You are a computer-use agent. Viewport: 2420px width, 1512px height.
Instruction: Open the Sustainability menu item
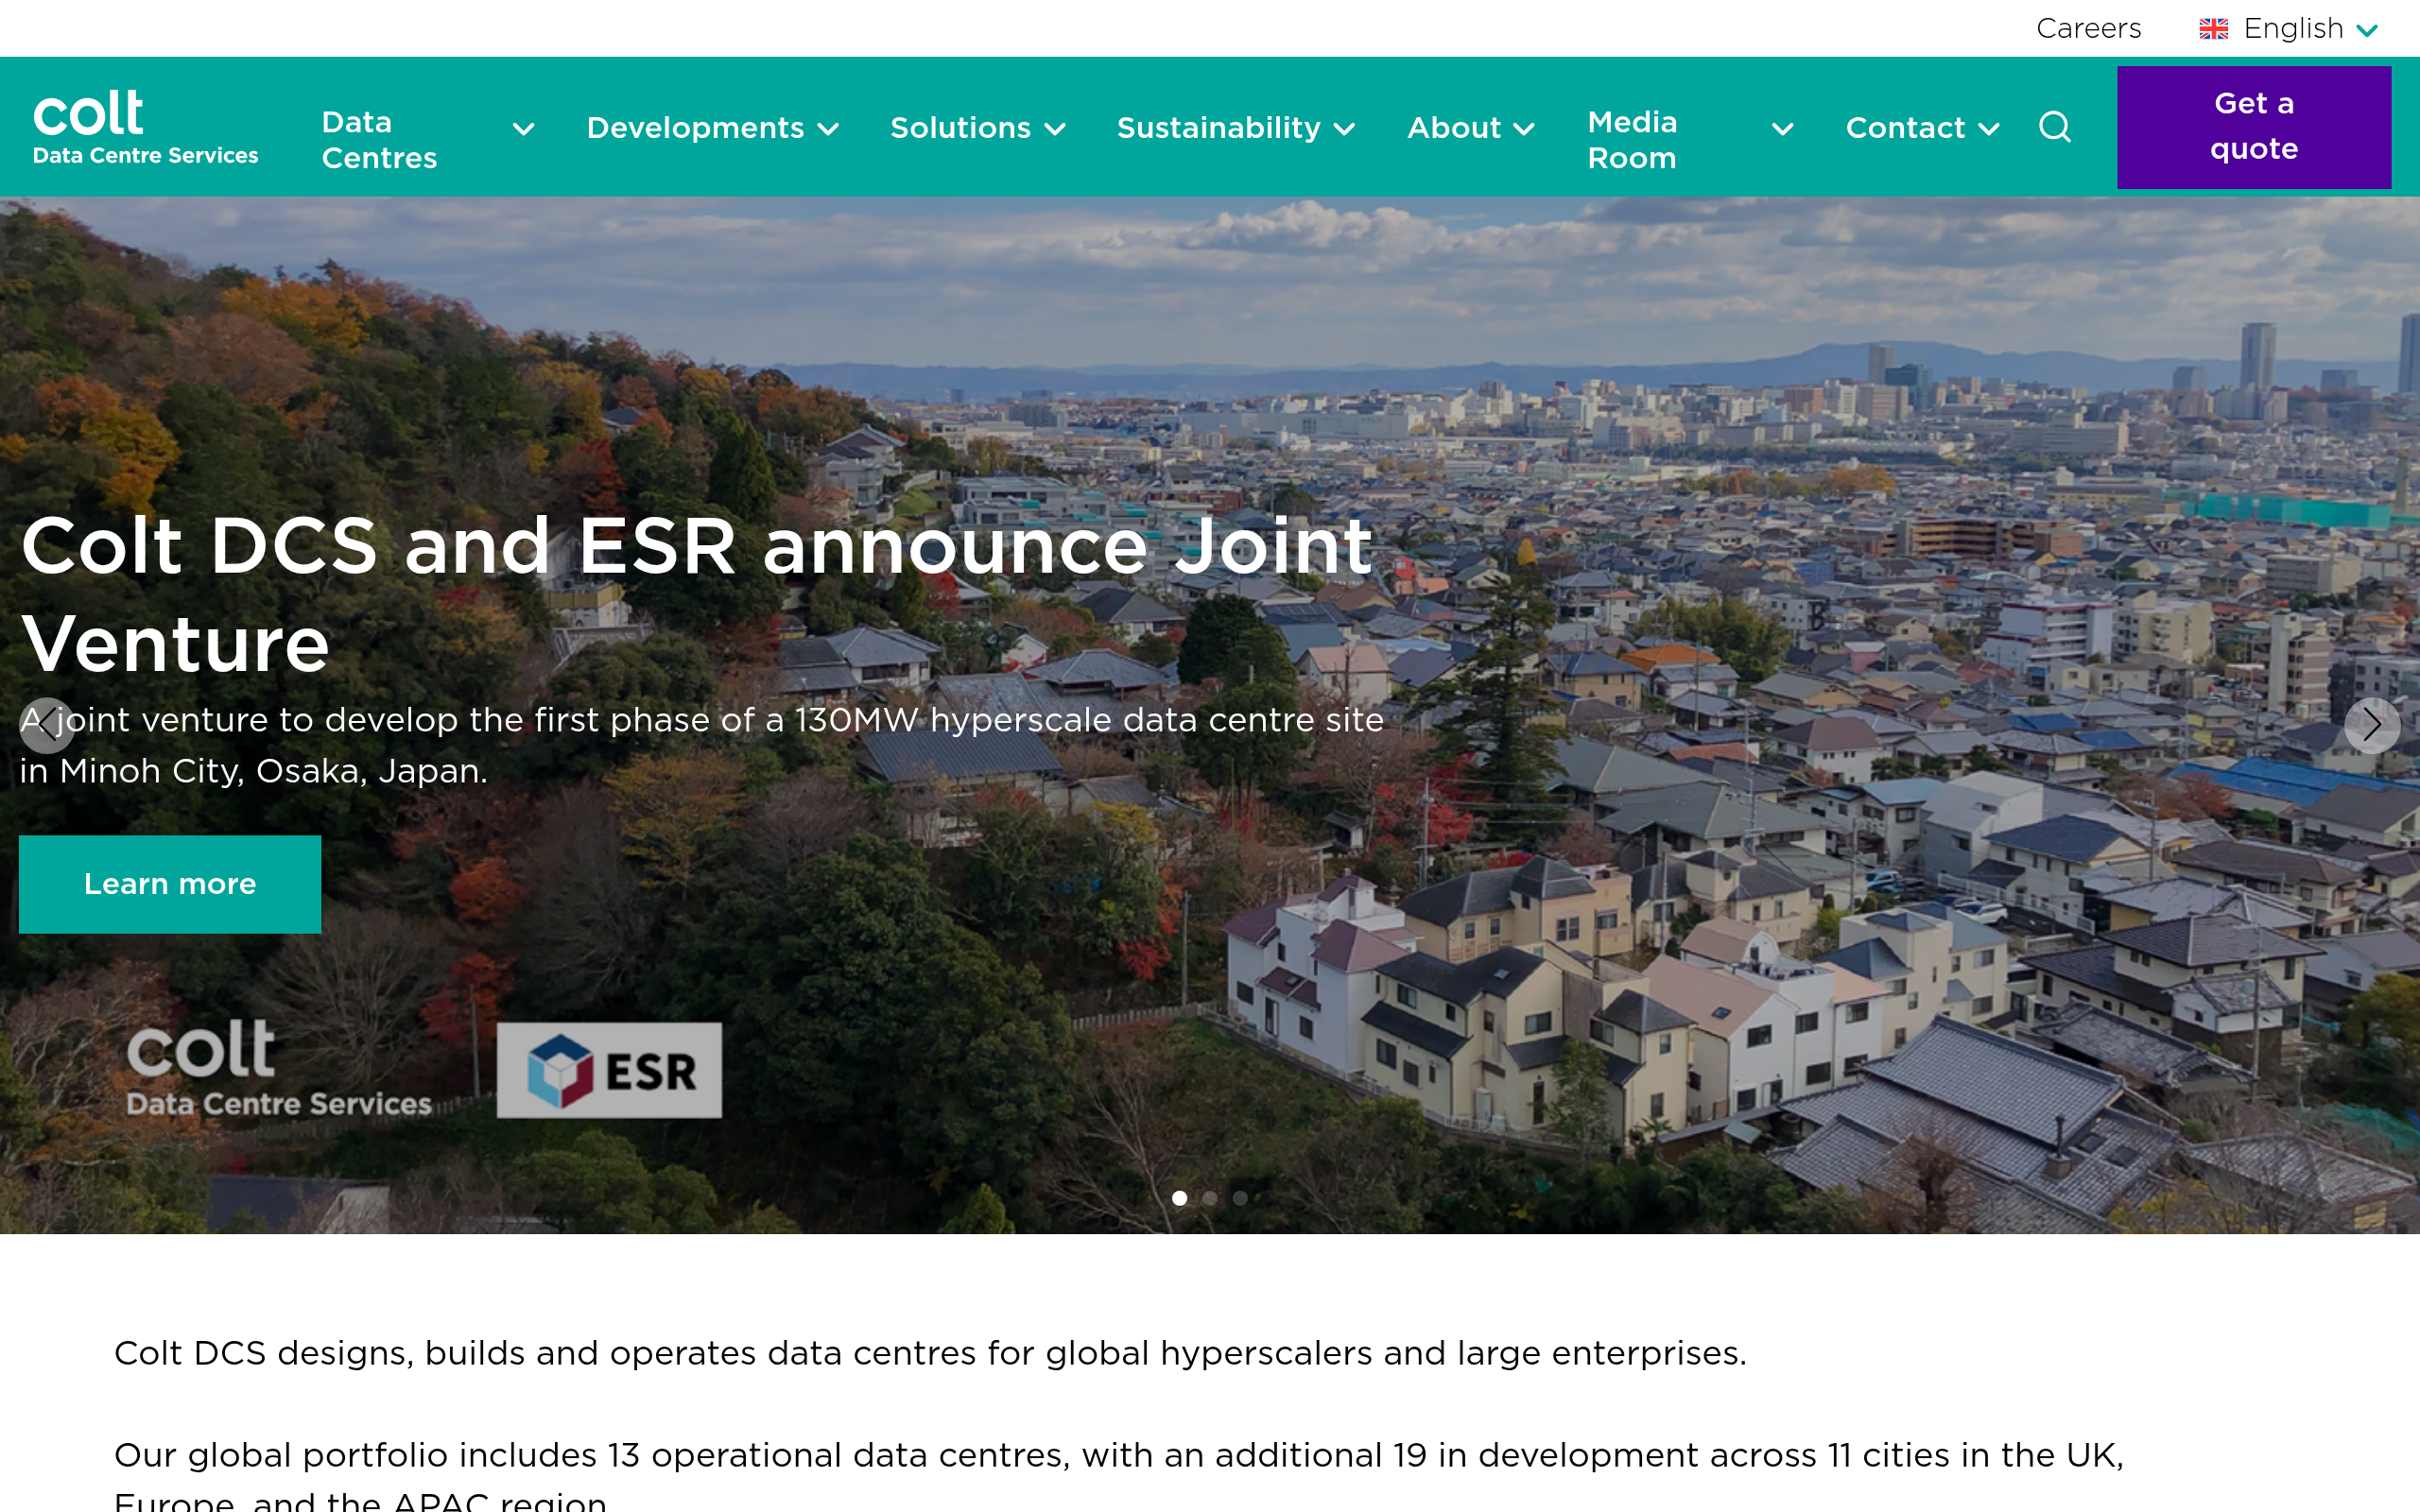point(1218,128)
